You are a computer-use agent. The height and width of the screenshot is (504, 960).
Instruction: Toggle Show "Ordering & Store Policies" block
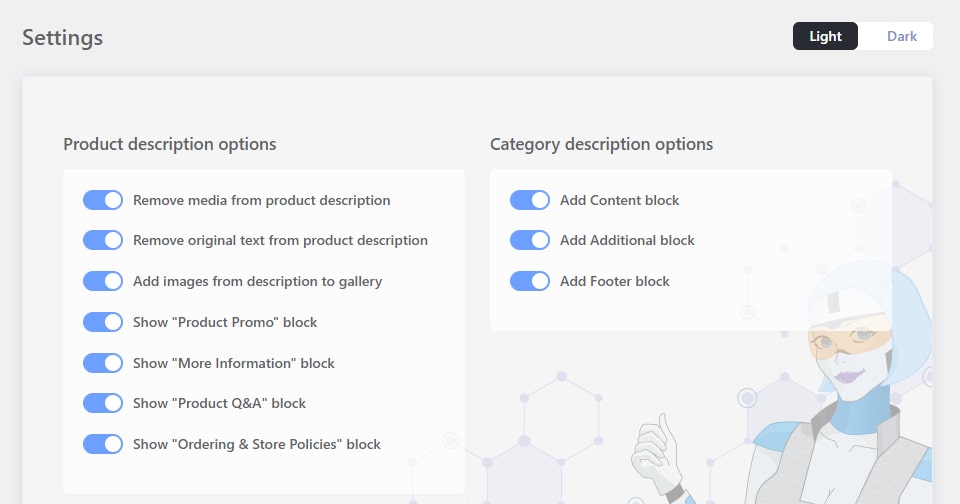click(103, 444)
